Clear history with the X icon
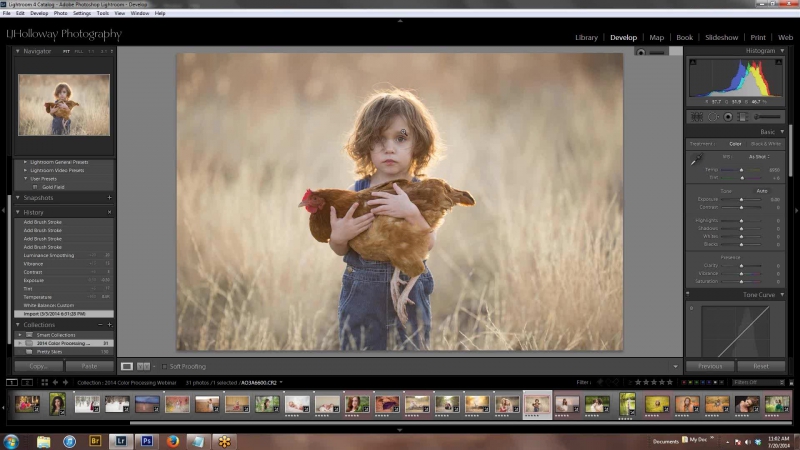 pyautogui.click(x=109, y=212)
